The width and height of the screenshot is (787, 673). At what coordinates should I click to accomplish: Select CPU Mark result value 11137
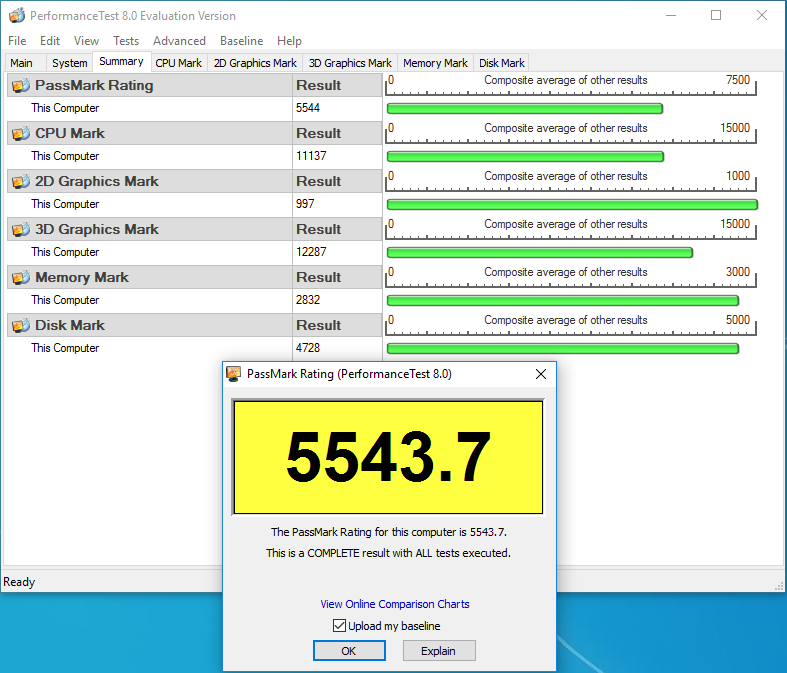tap(311, 156)
